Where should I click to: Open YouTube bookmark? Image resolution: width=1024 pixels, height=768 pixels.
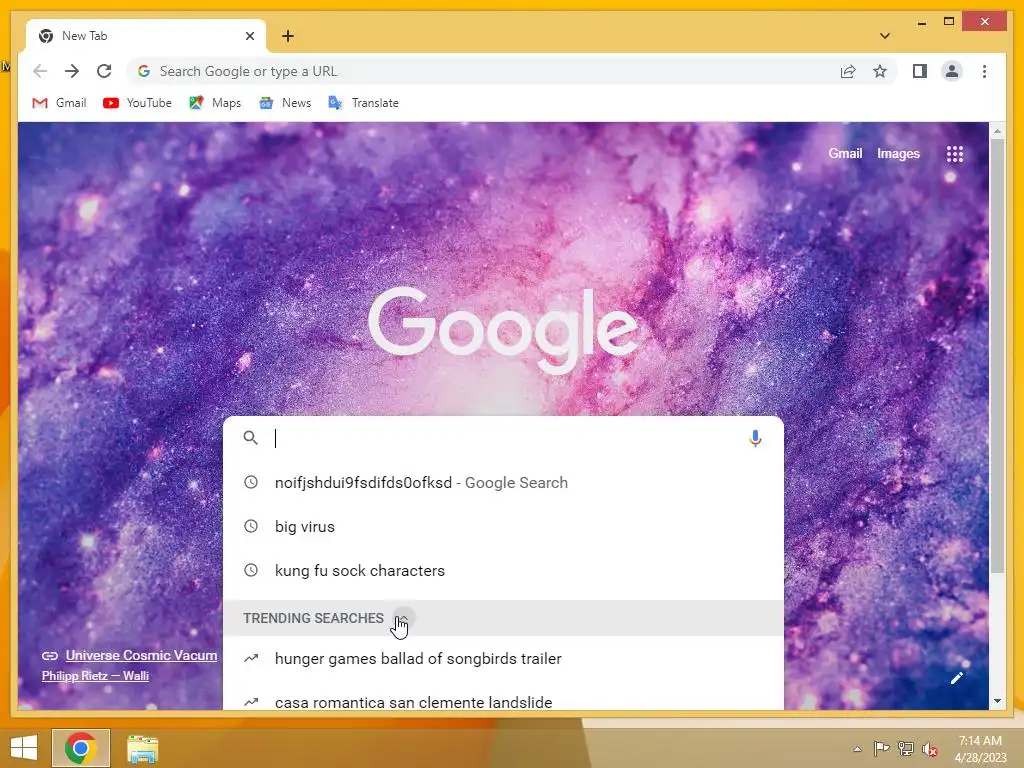pos(137,103)
